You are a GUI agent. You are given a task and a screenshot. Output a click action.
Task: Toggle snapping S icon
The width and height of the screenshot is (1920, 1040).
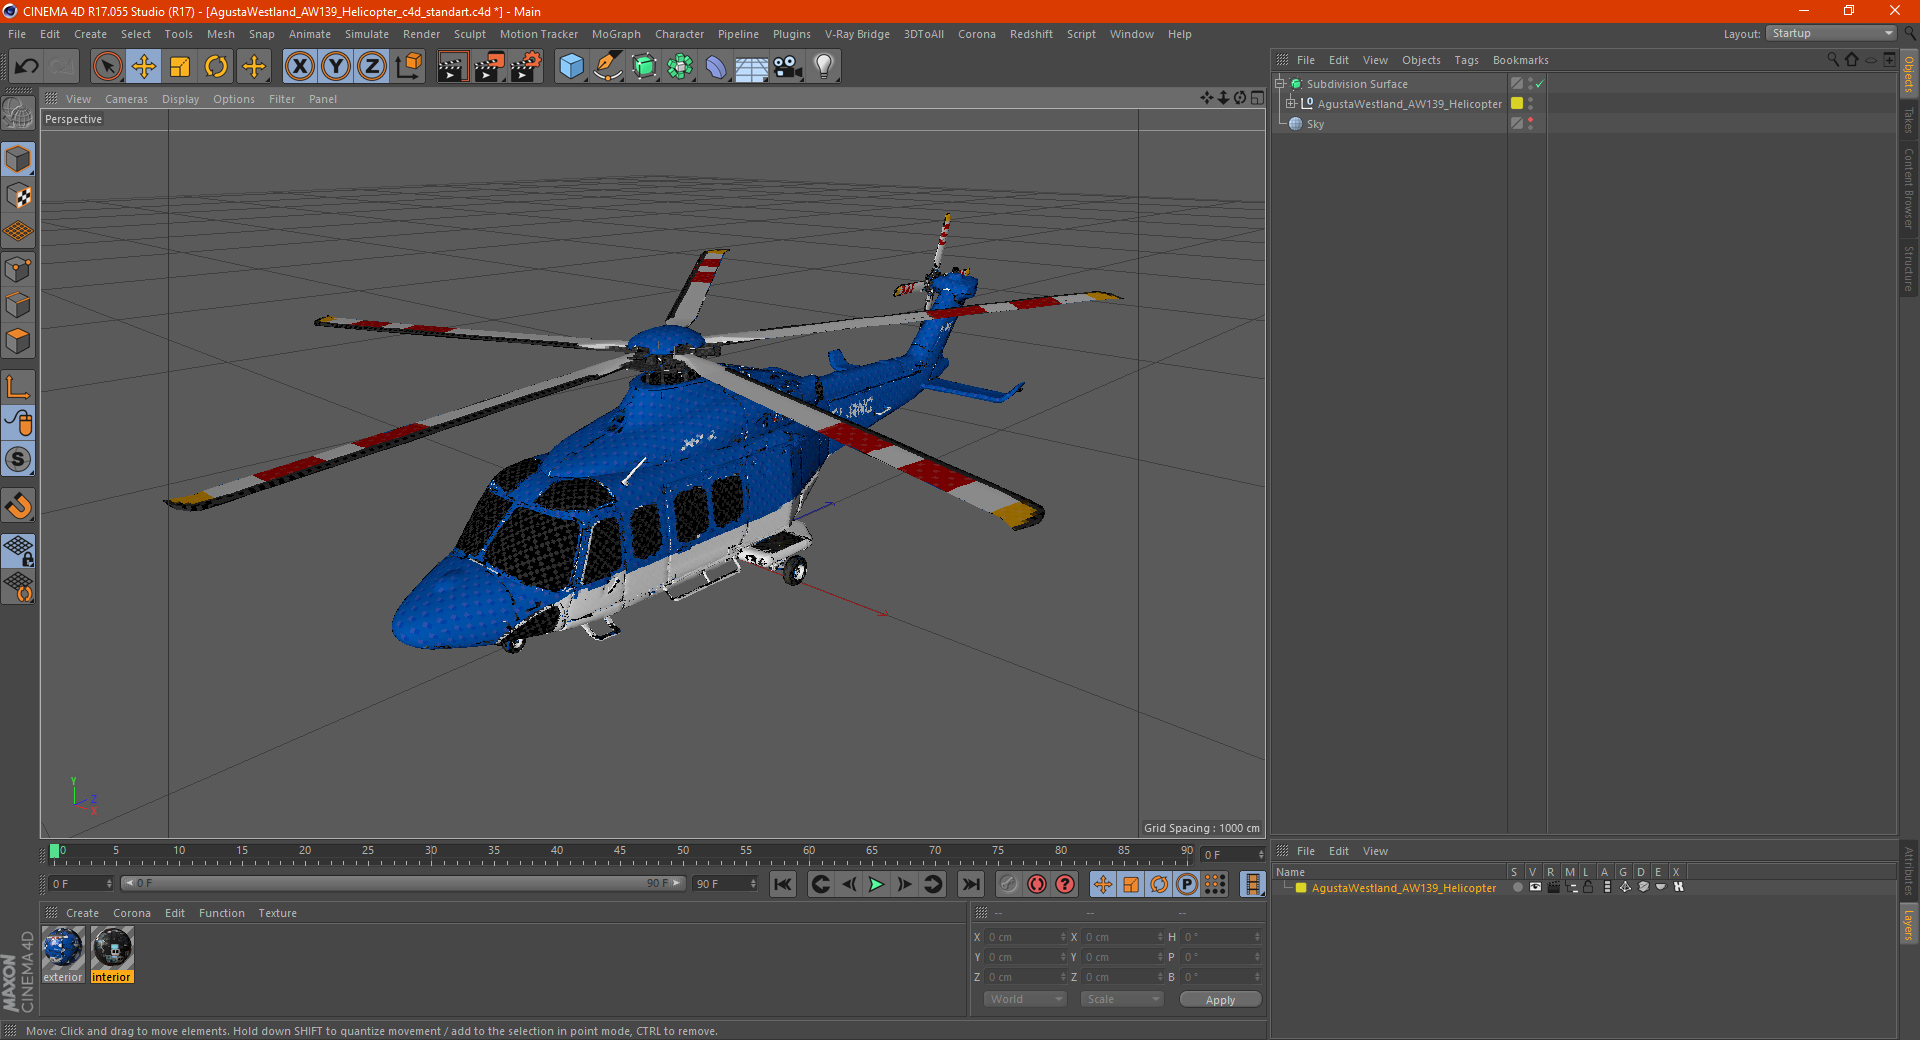[18, 460]
